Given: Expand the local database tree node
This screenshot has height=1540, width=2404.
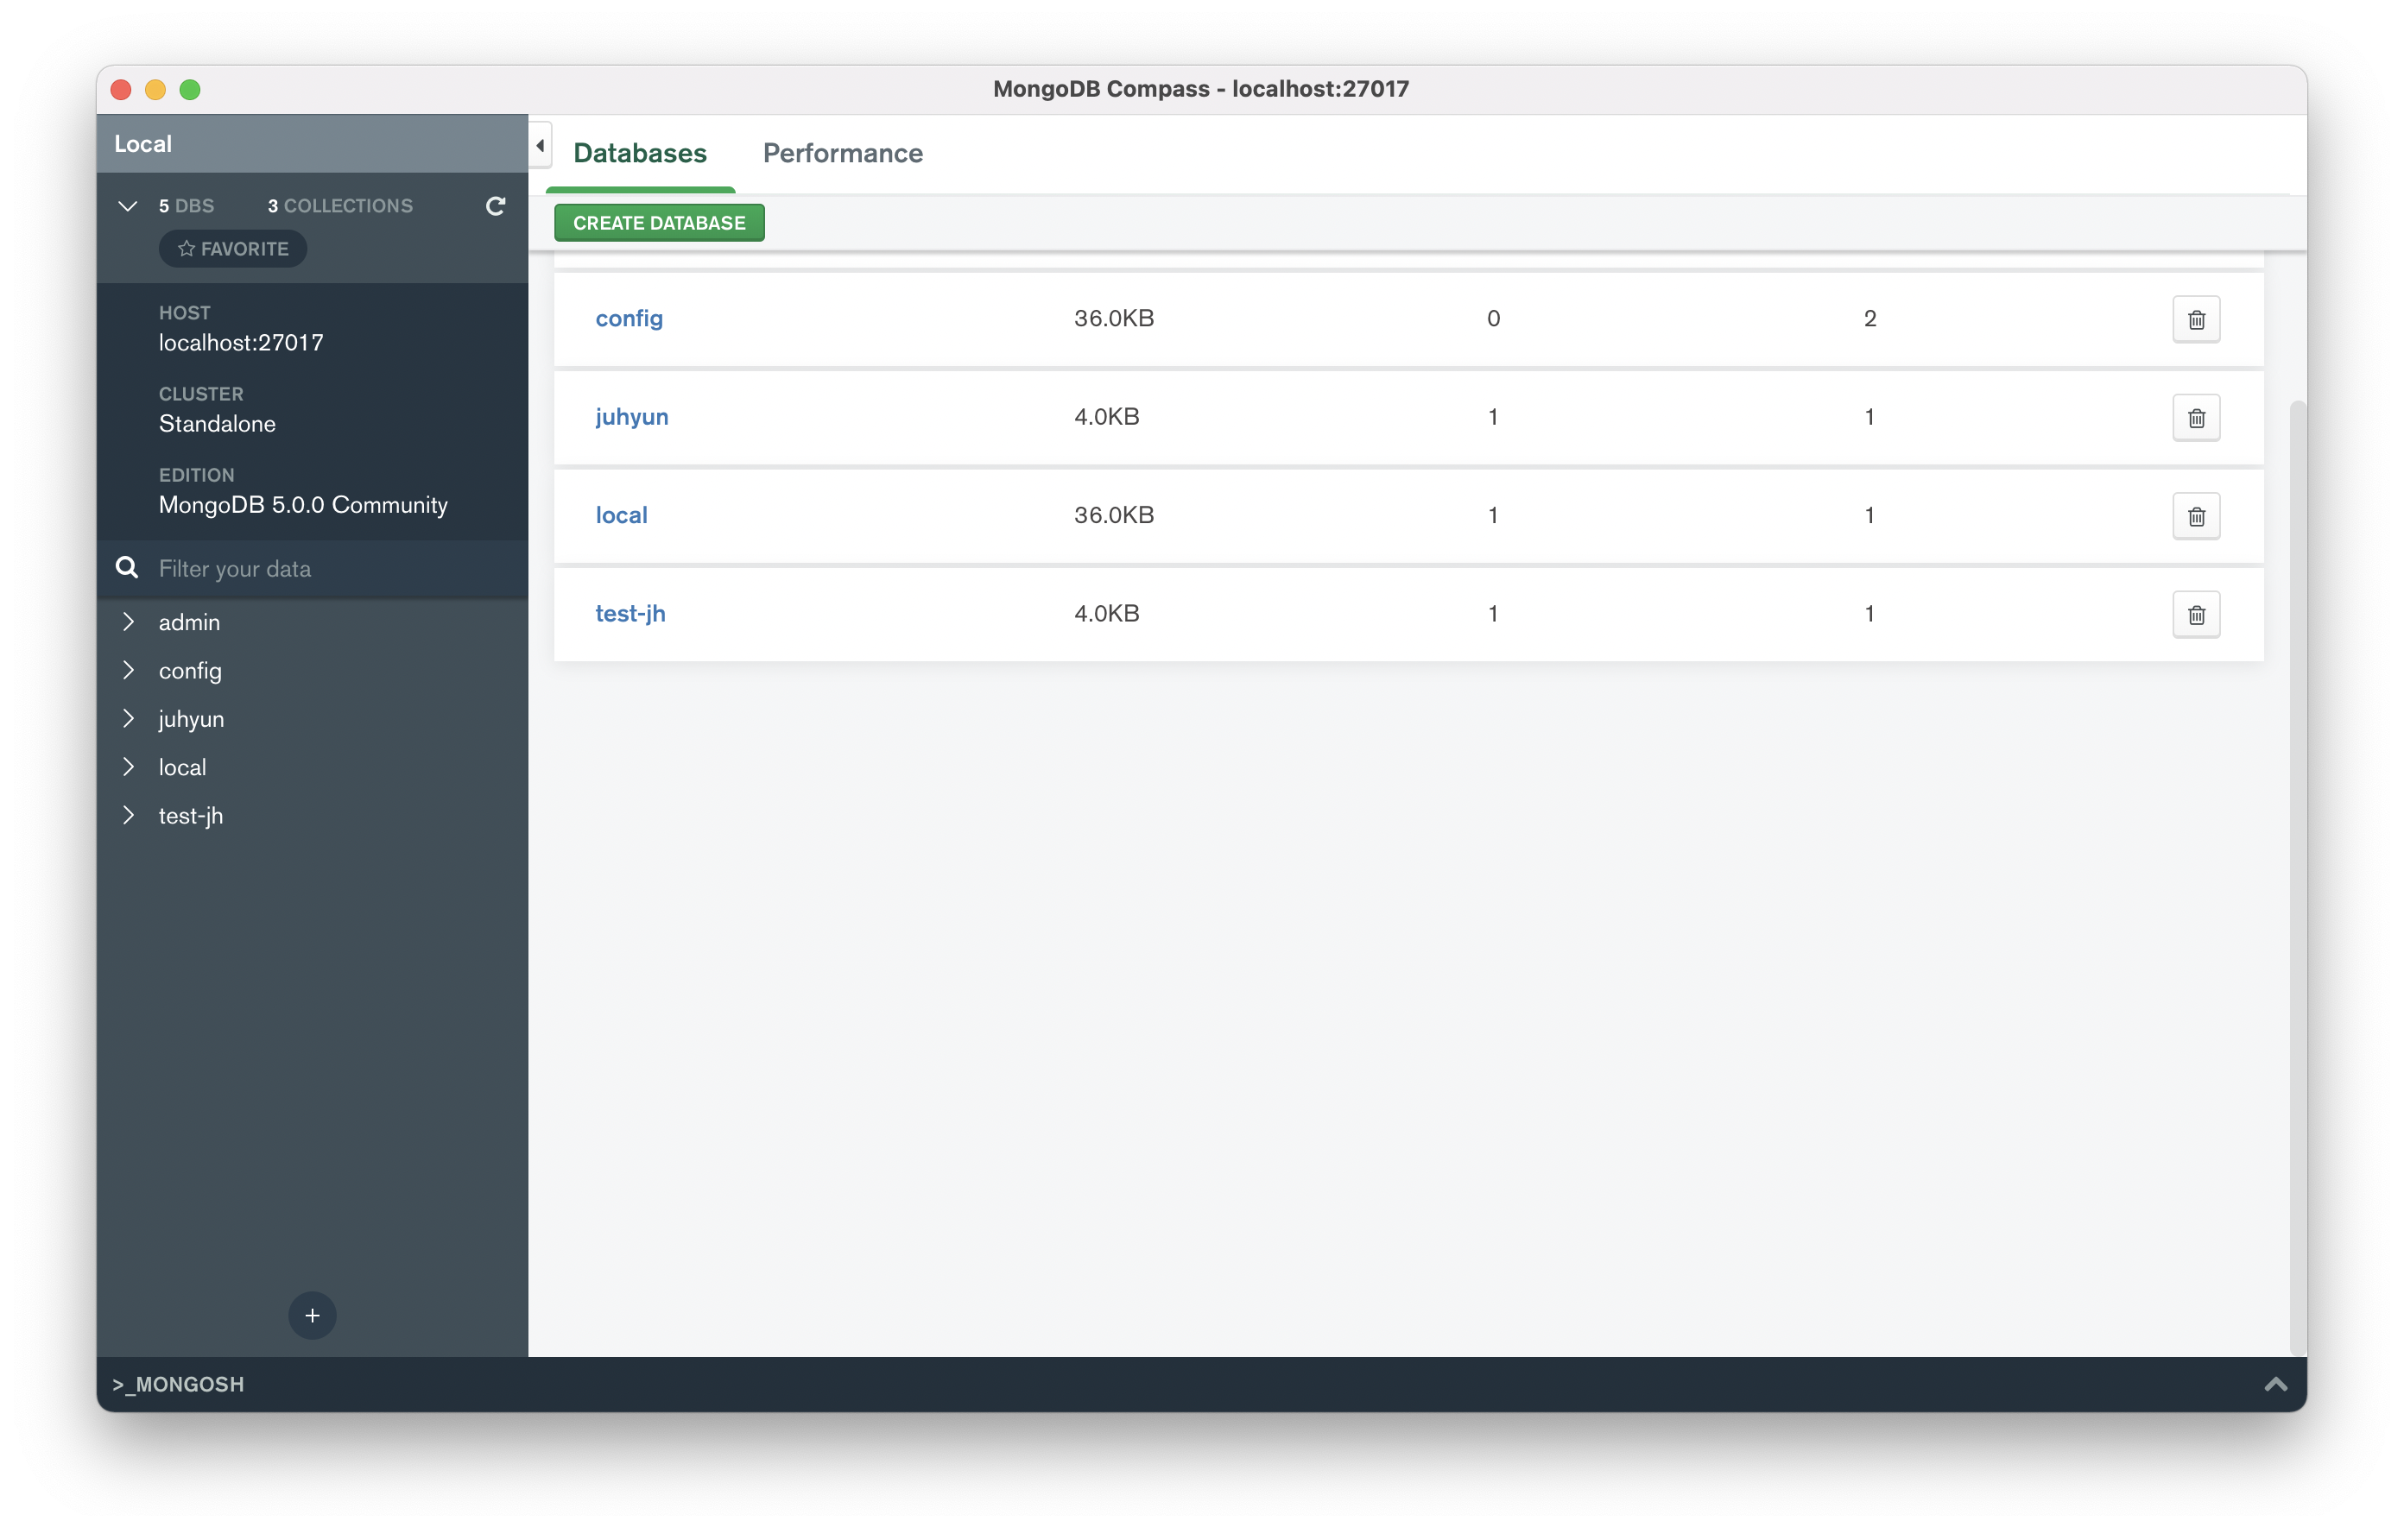Looking at the screenshot, I should [x=128, y=767].
